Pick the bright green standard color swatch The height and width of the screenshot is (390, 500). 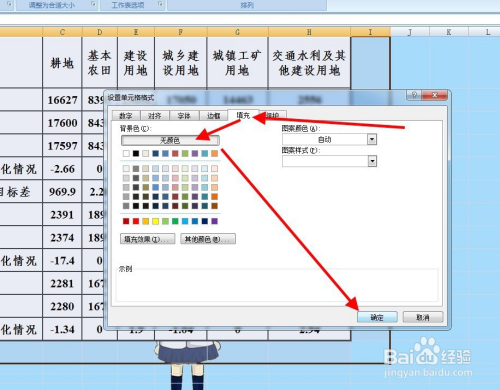point(175,221)
